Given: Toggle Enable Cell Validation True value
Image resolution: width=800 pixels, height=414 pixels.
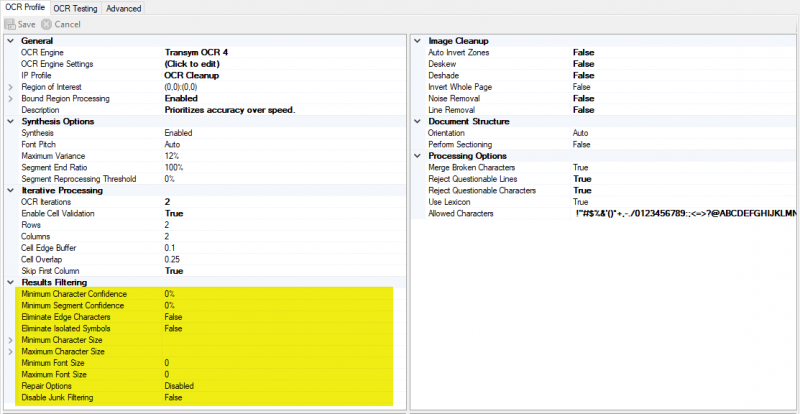Looking at the screenshot, I should pos(174,213).
